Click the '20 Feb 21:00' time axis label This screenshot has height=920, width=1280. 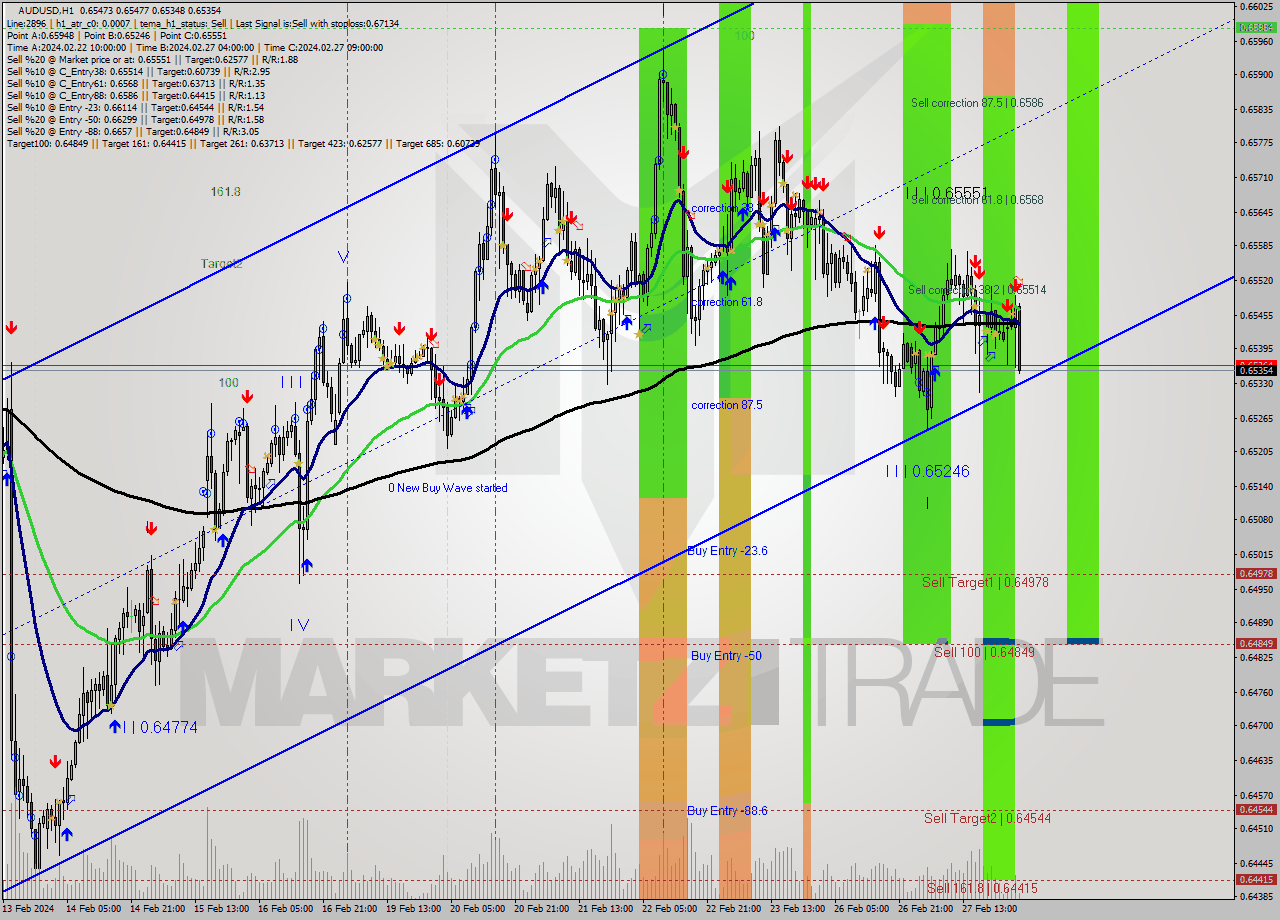543,909
